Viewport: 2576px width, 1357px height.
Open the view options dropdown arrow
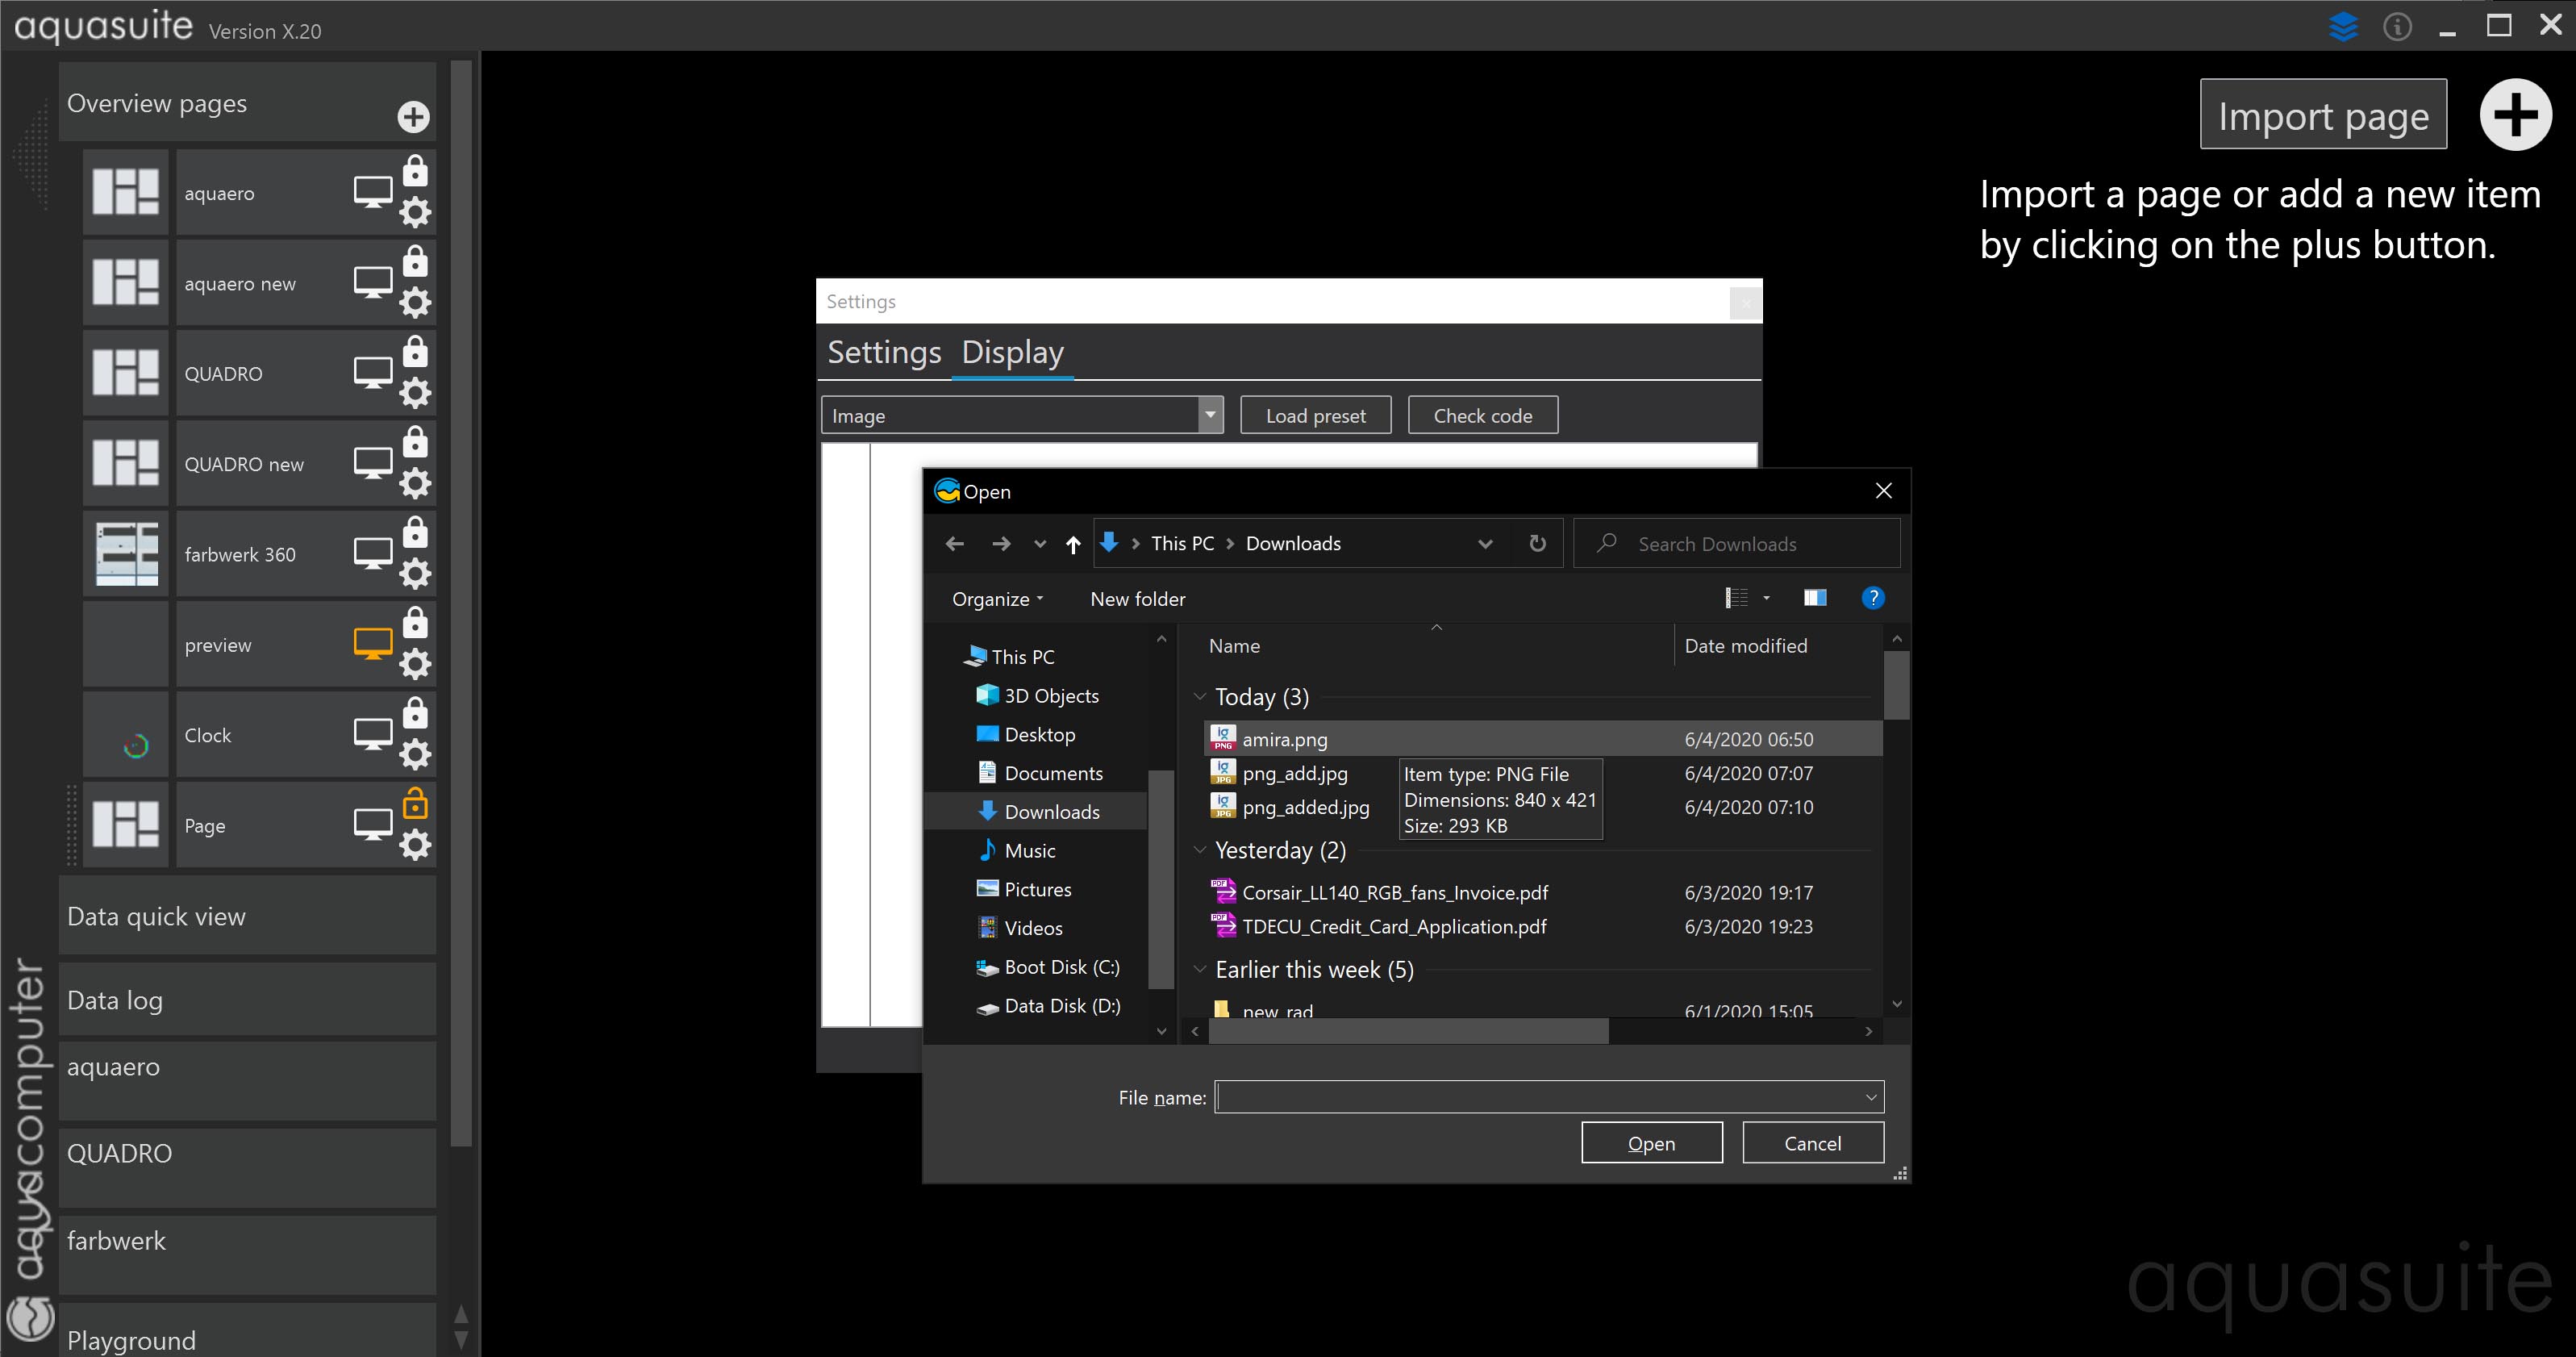coord(1766,598)
